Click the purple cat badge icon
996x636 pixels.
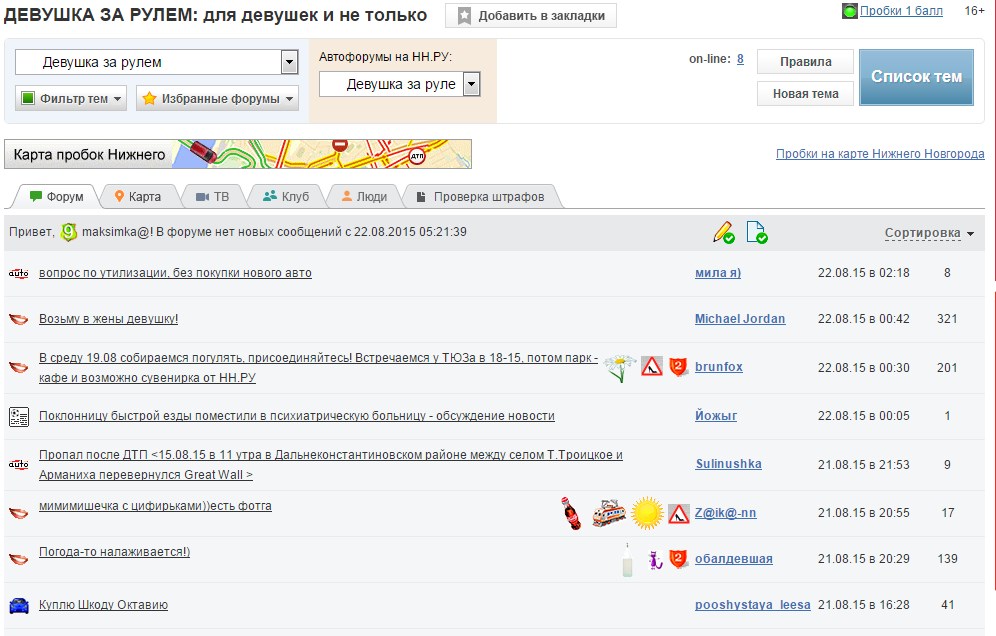[x=655, y=560]
